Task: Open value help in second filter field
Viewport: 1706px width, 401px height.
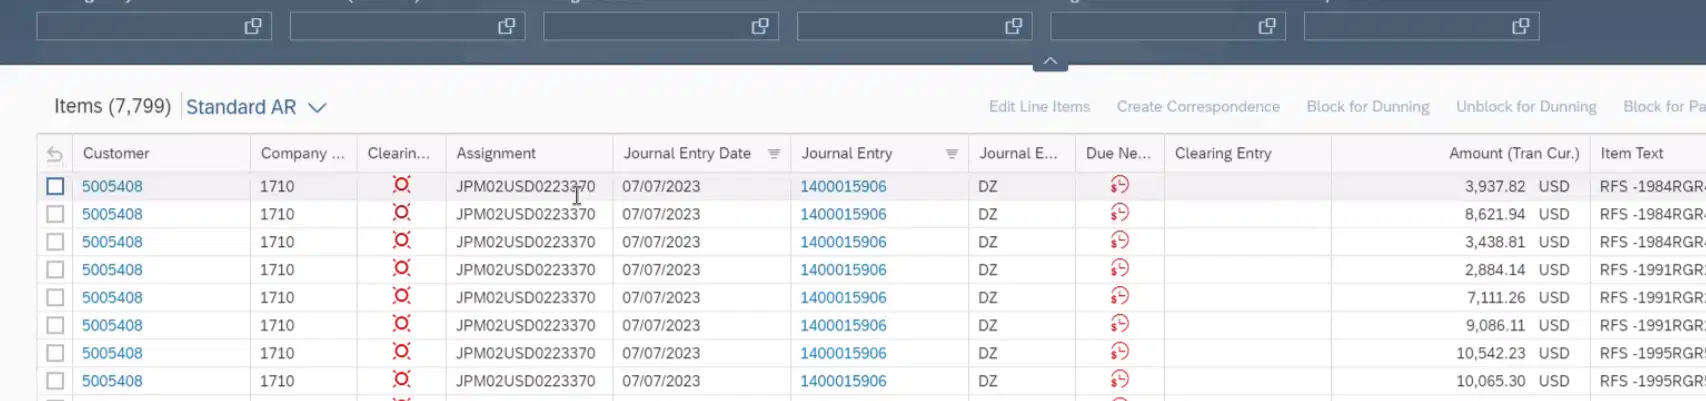Action: (507, 27)
